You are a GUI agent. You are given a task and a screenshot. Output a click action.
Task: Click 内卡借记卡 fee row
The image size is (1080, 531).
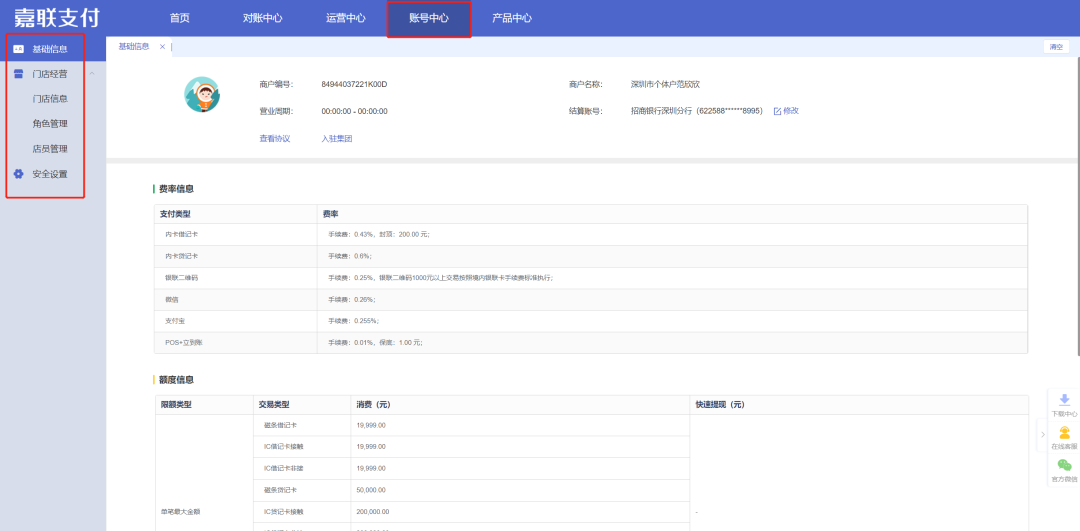pyautogui.click(x=591, y=235)
